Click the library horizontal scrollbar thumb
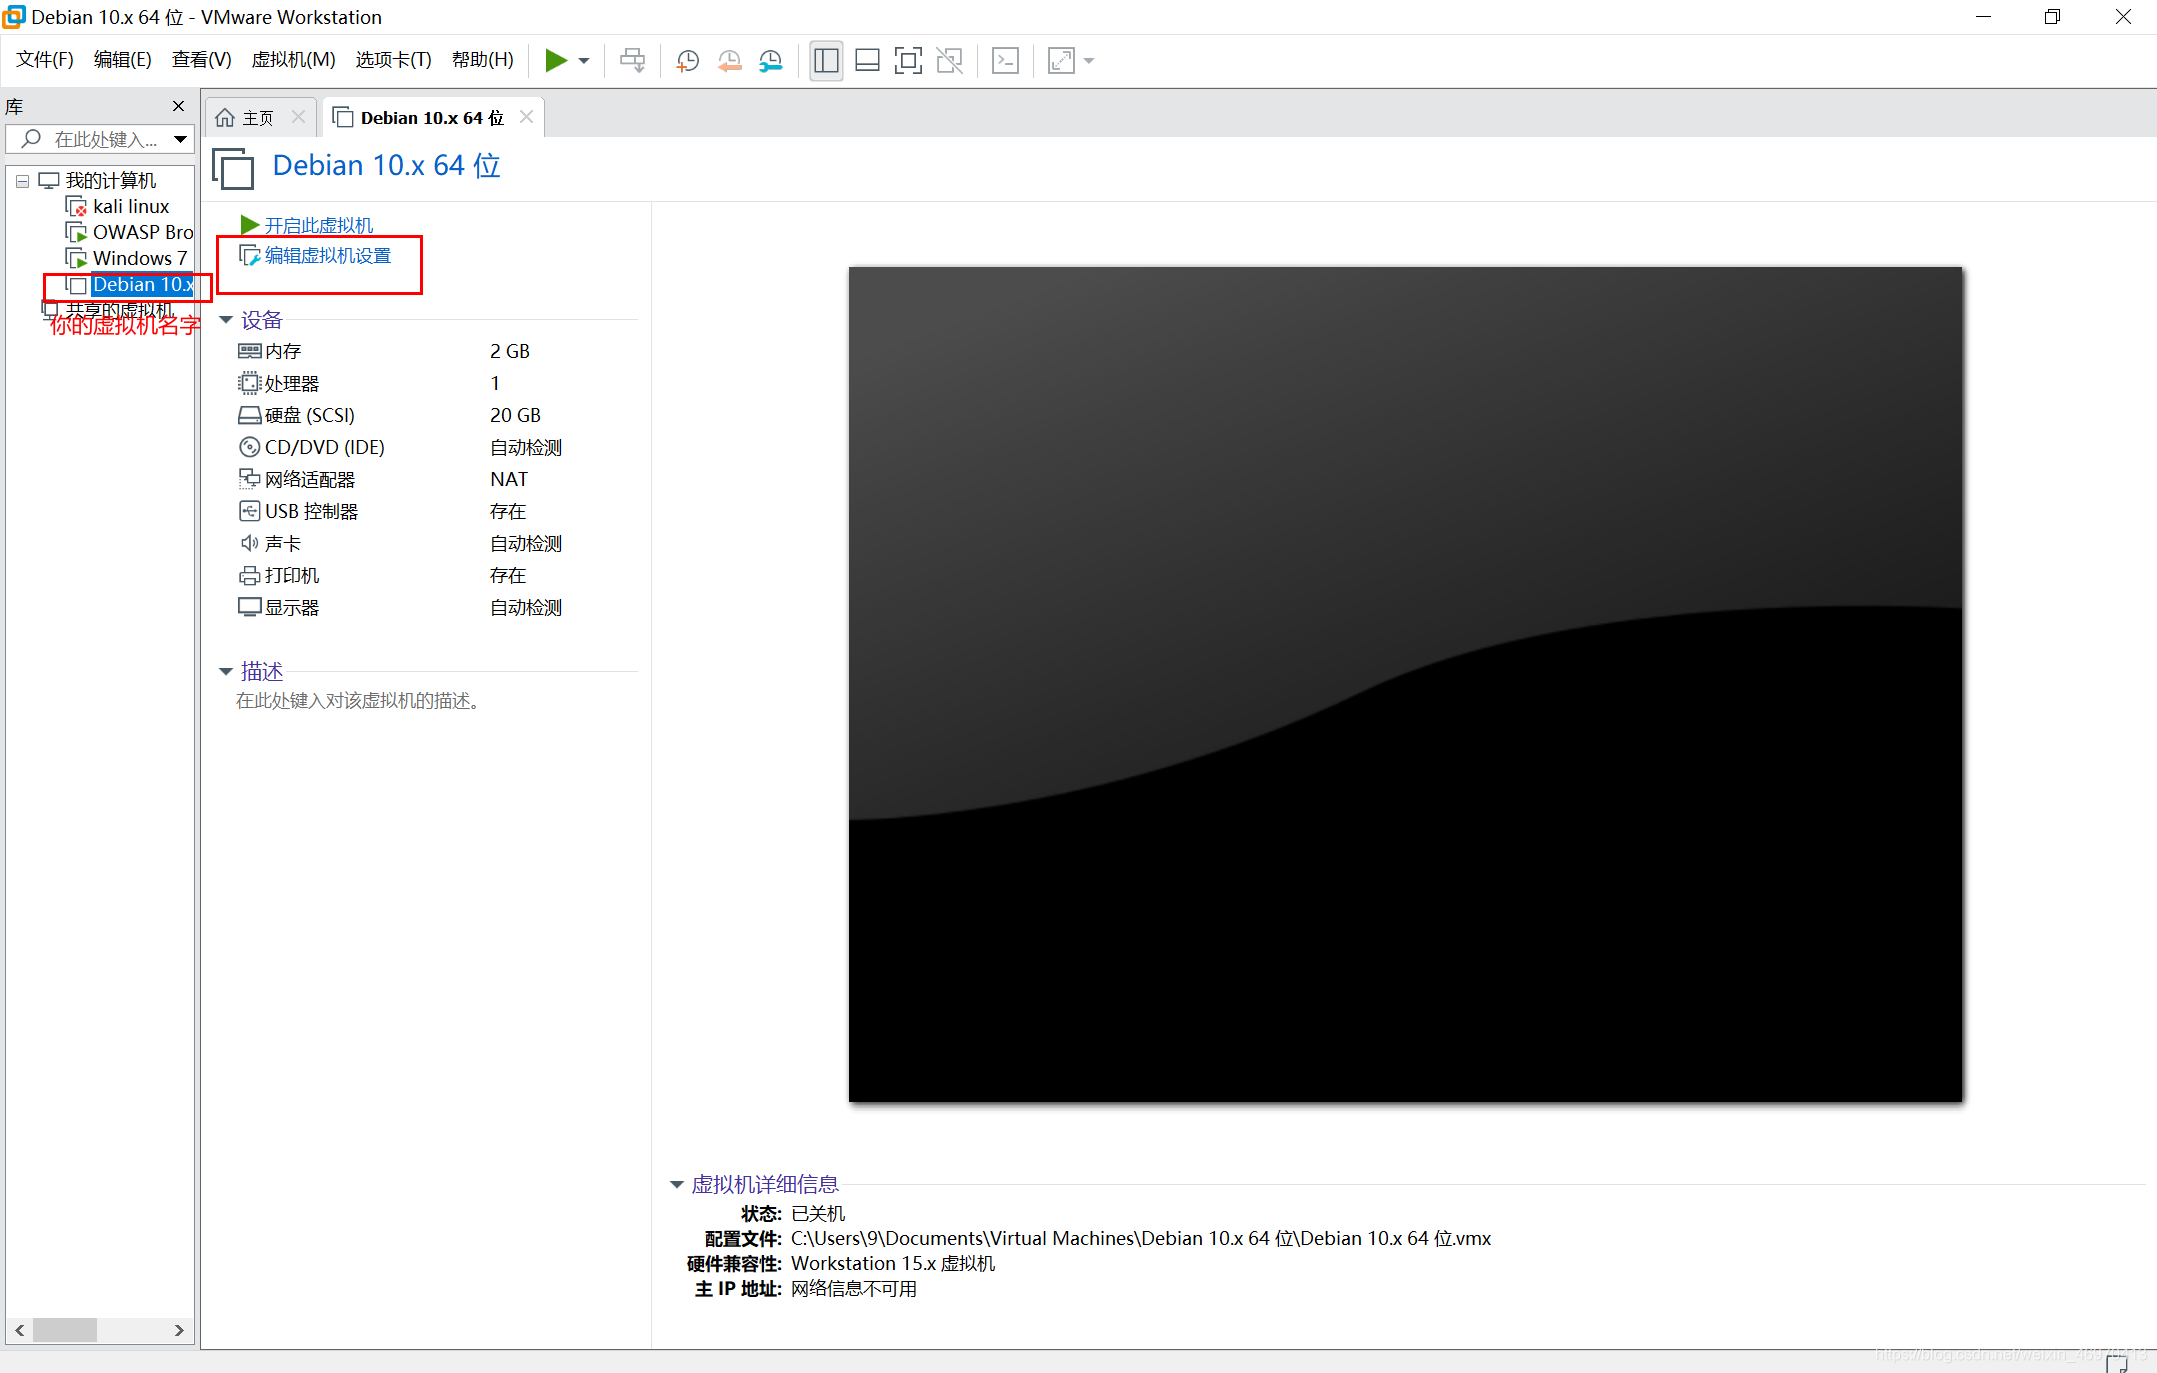 (x=65, y=1330)
